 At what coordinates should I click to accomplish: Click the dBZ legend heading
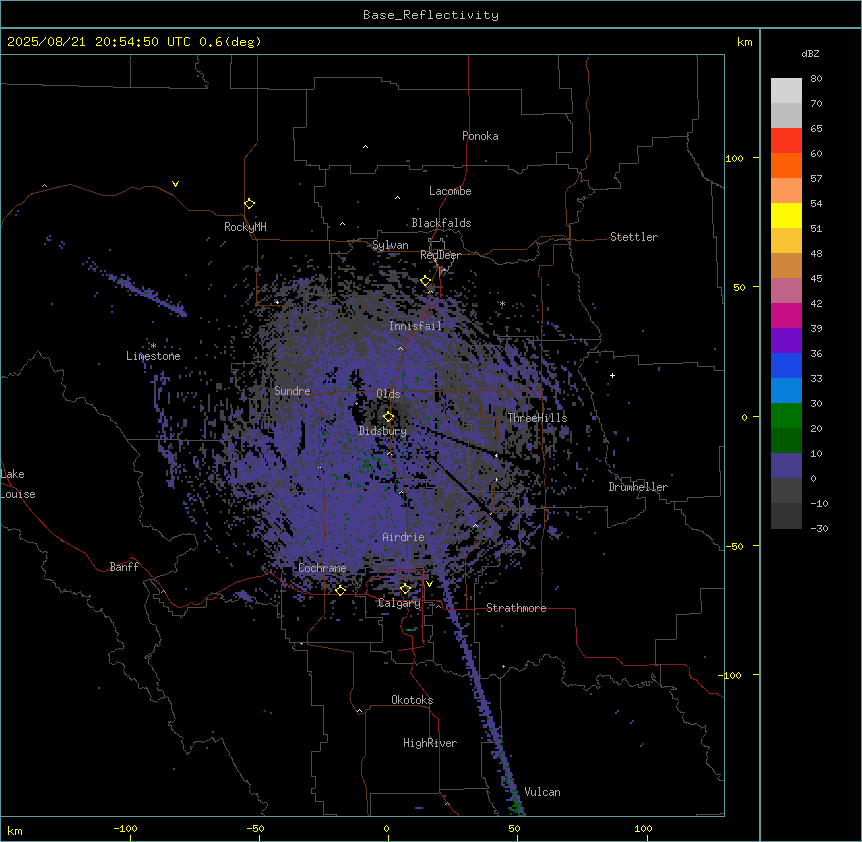click(x=810, y=54)
